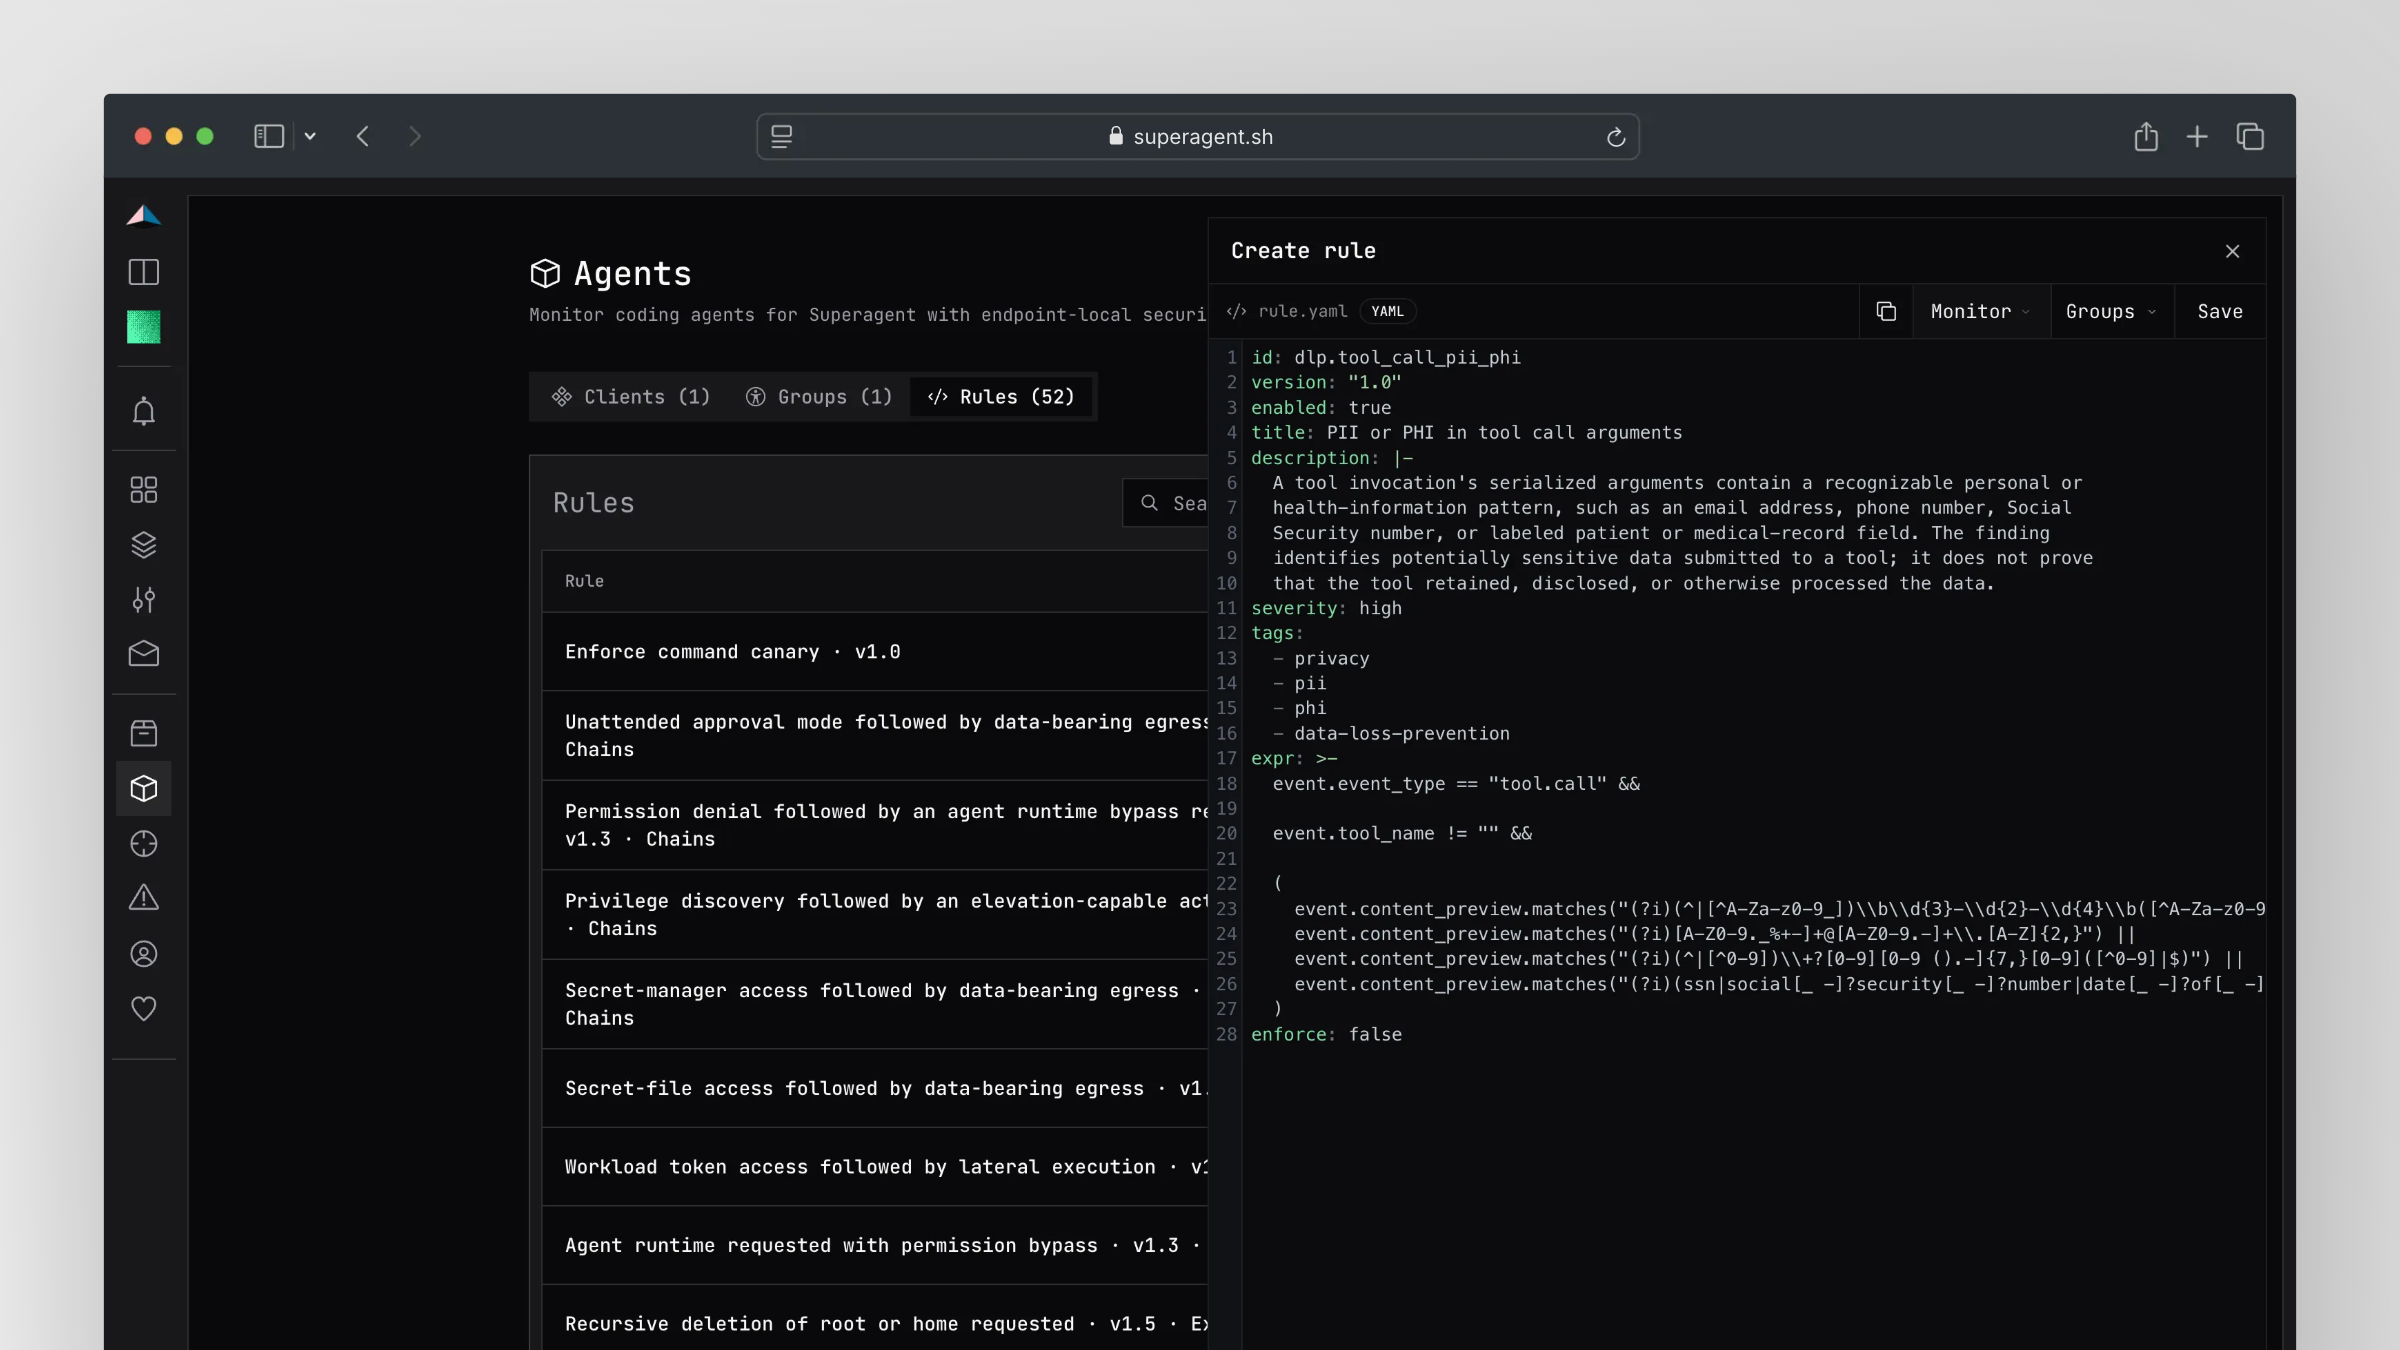The width and height of the screenshot is (2400, 1350).
Task: Open the Enforce command canary rule
Action: pyautogui.click(x=875, y=652)
